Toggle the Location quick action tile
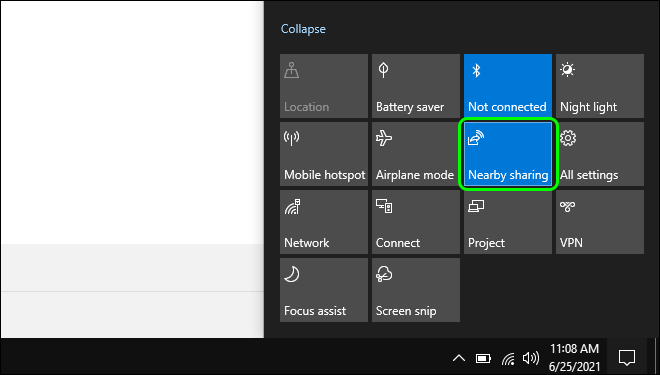This screenshot has height=375, width=660. (x=324, y=86)
